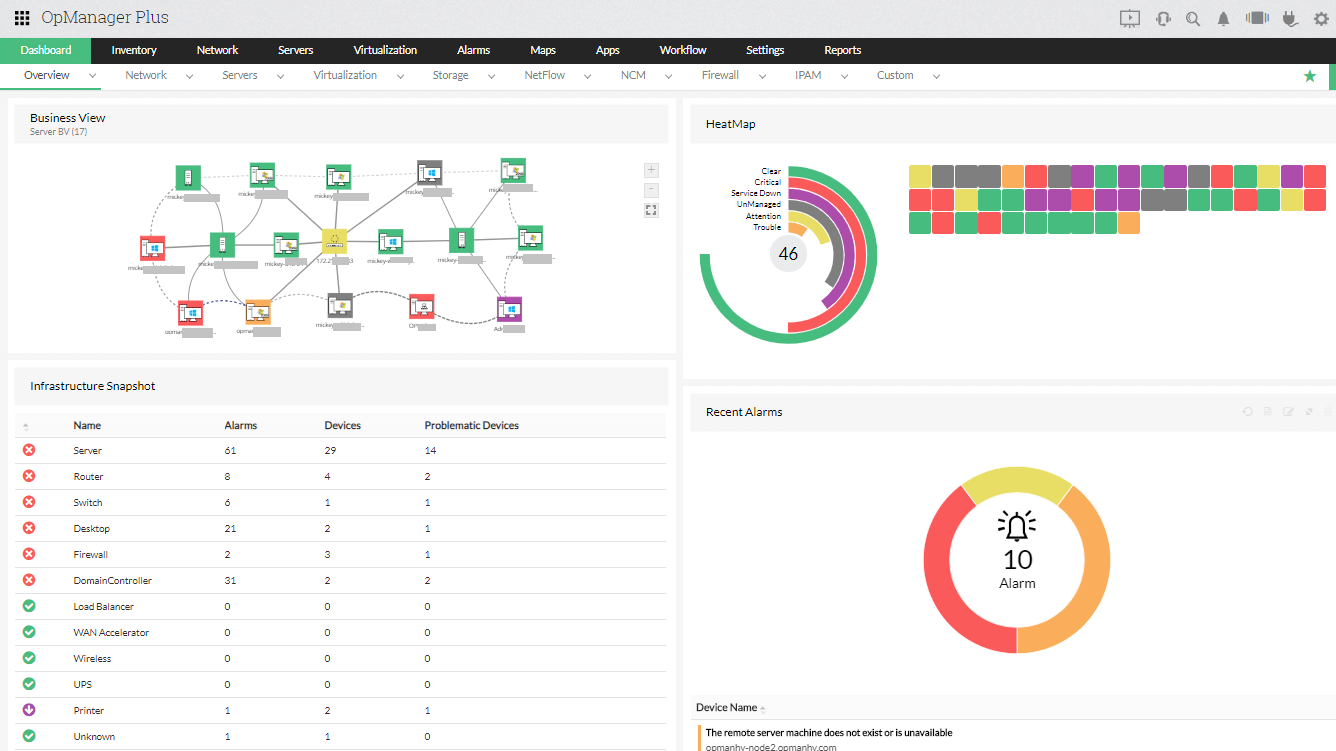Screen dimensions: 1336x751
Task: Open the Switch row link
Action: pyautogui.click(x=88, y=503)
